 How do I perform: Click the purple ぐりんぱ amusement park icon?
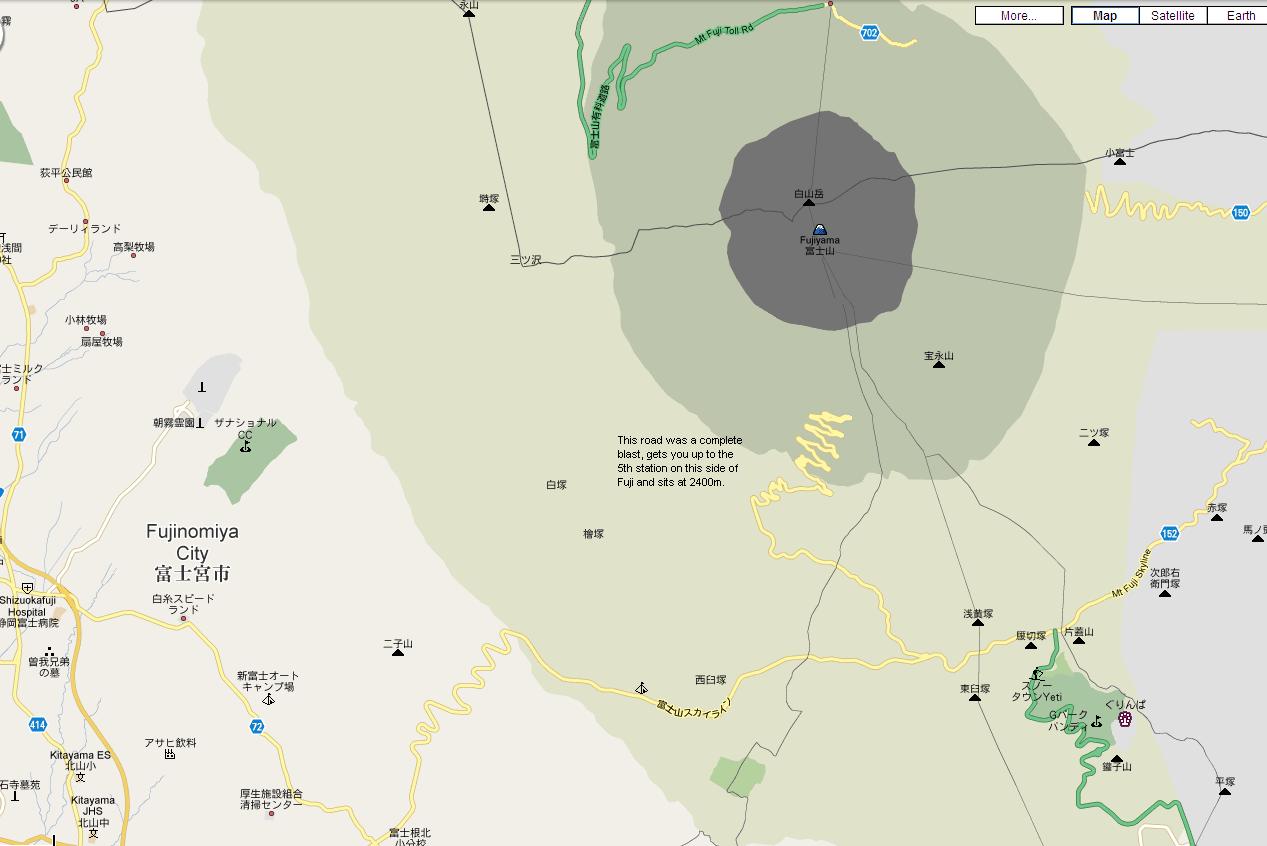pos(1124,718)
